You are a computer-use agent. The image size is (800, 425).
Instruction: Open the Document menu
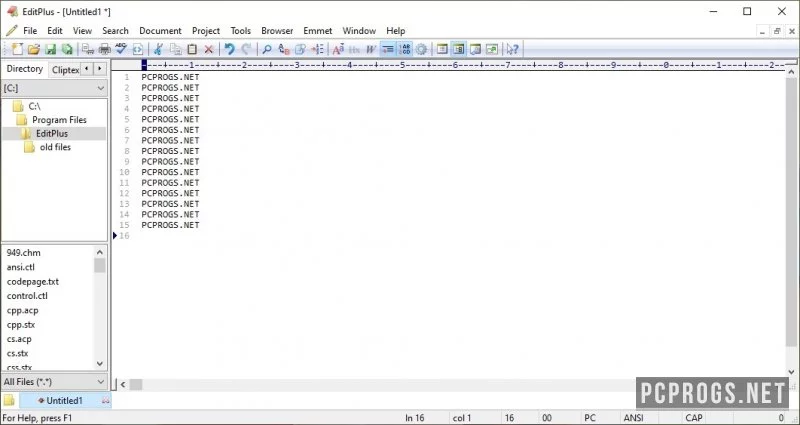[x=160, y=31]
